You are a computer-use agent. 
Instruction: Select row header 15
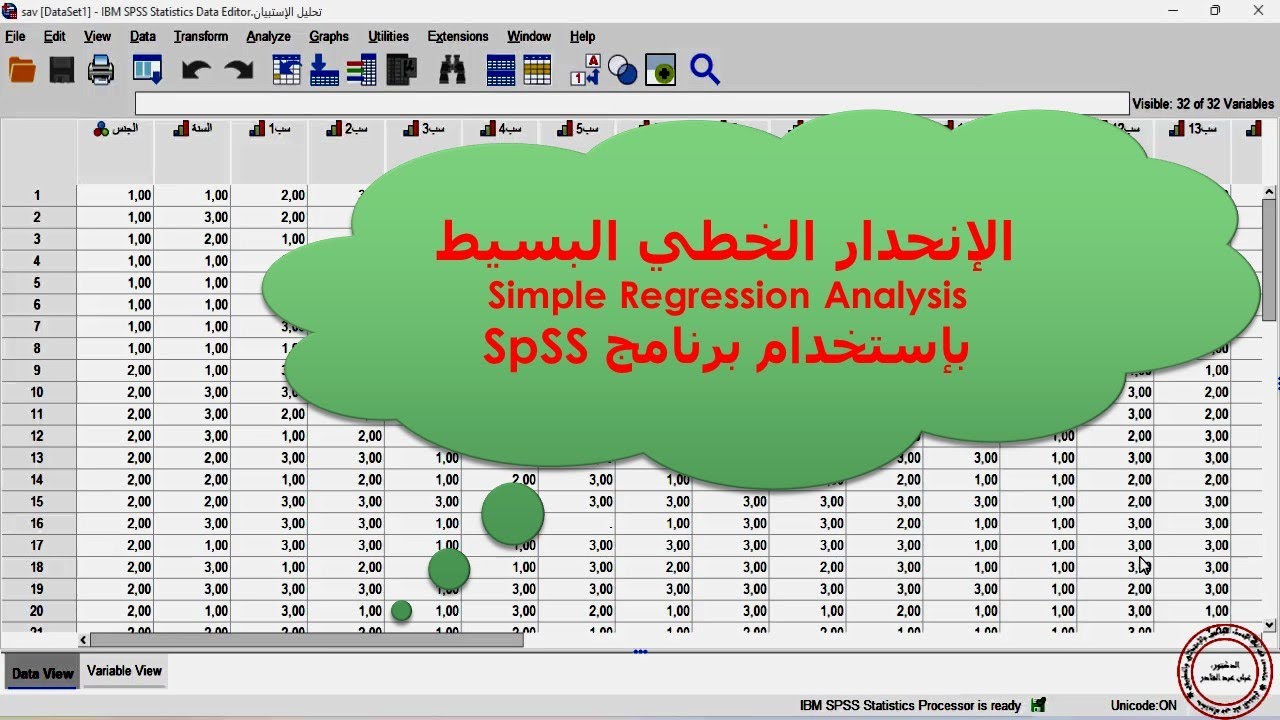pyautogui.click(x=38, y=501)
